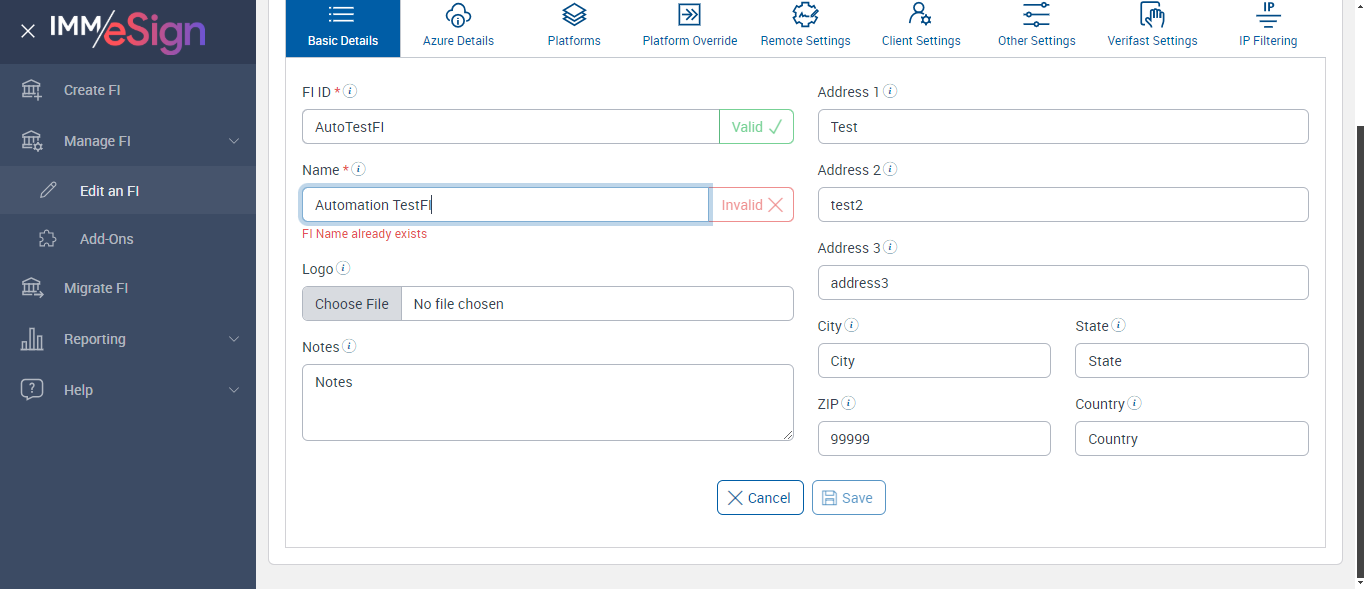Viewport: 1366px width, 589px height.
Task: Click the Address 1 field
Action: (x=1063, y=127)
